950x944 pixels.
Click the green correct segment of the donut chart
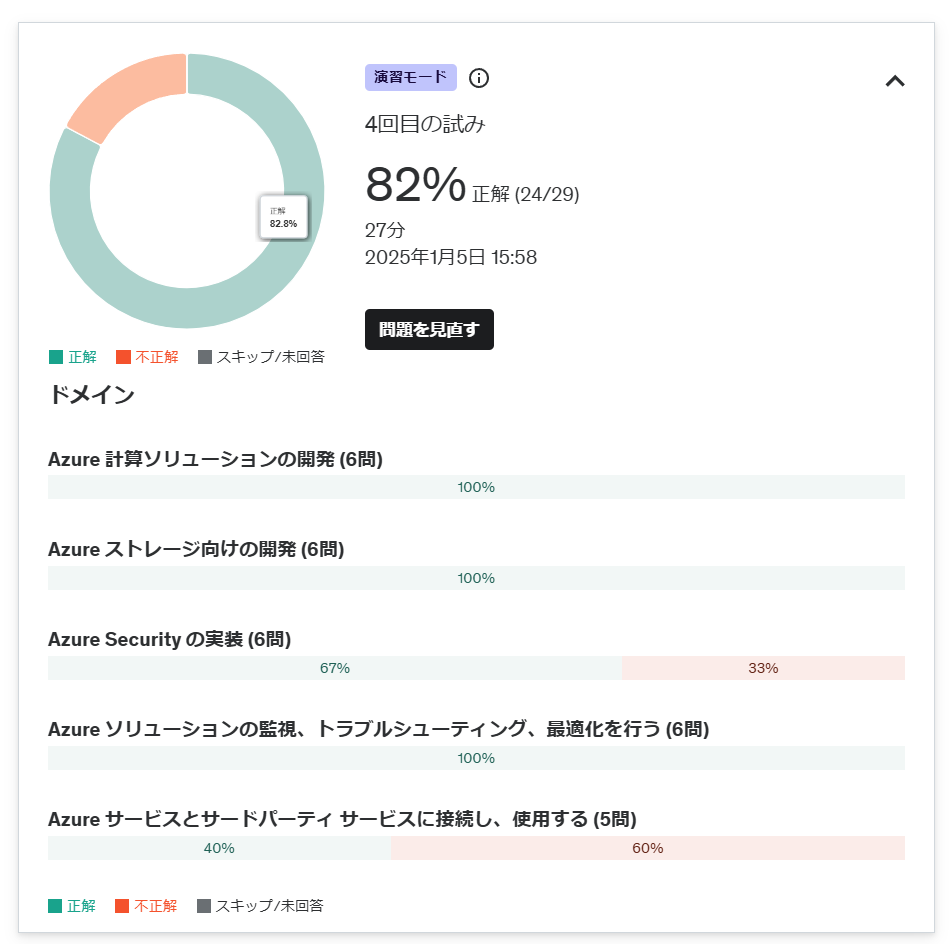coord(187,308)
